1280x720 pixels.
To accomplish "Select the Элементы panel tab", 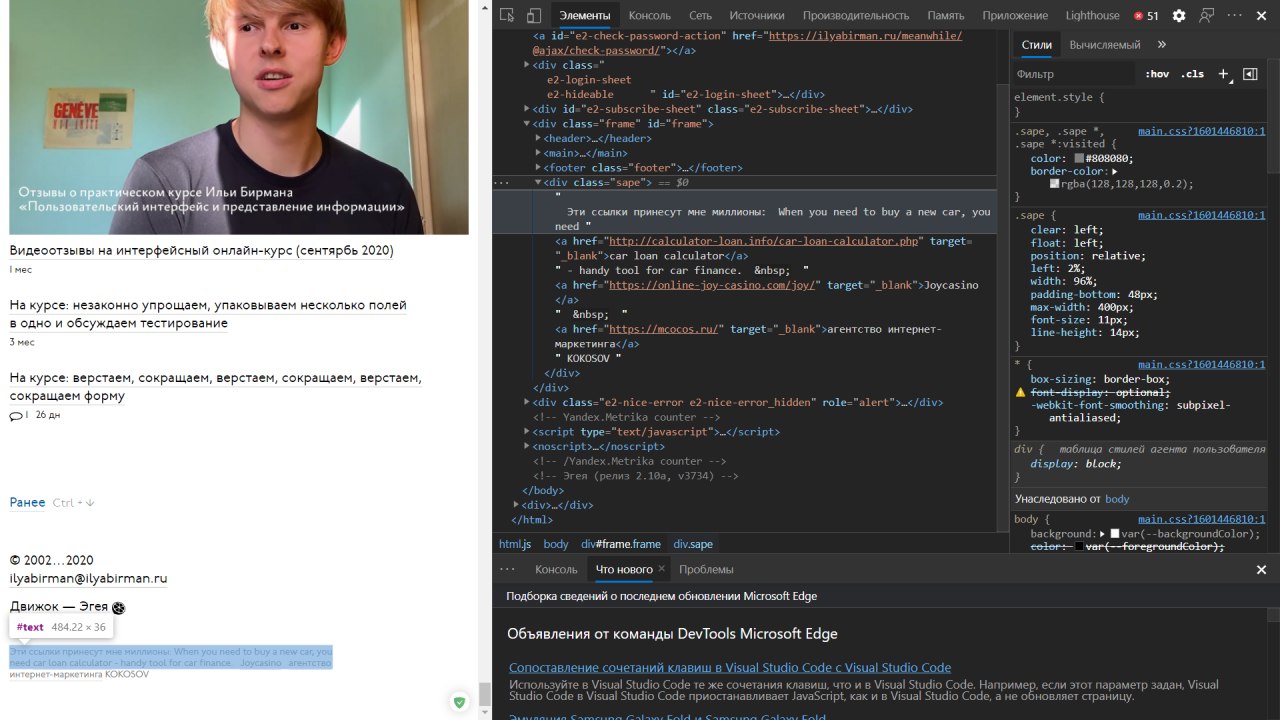I will 585,15.
